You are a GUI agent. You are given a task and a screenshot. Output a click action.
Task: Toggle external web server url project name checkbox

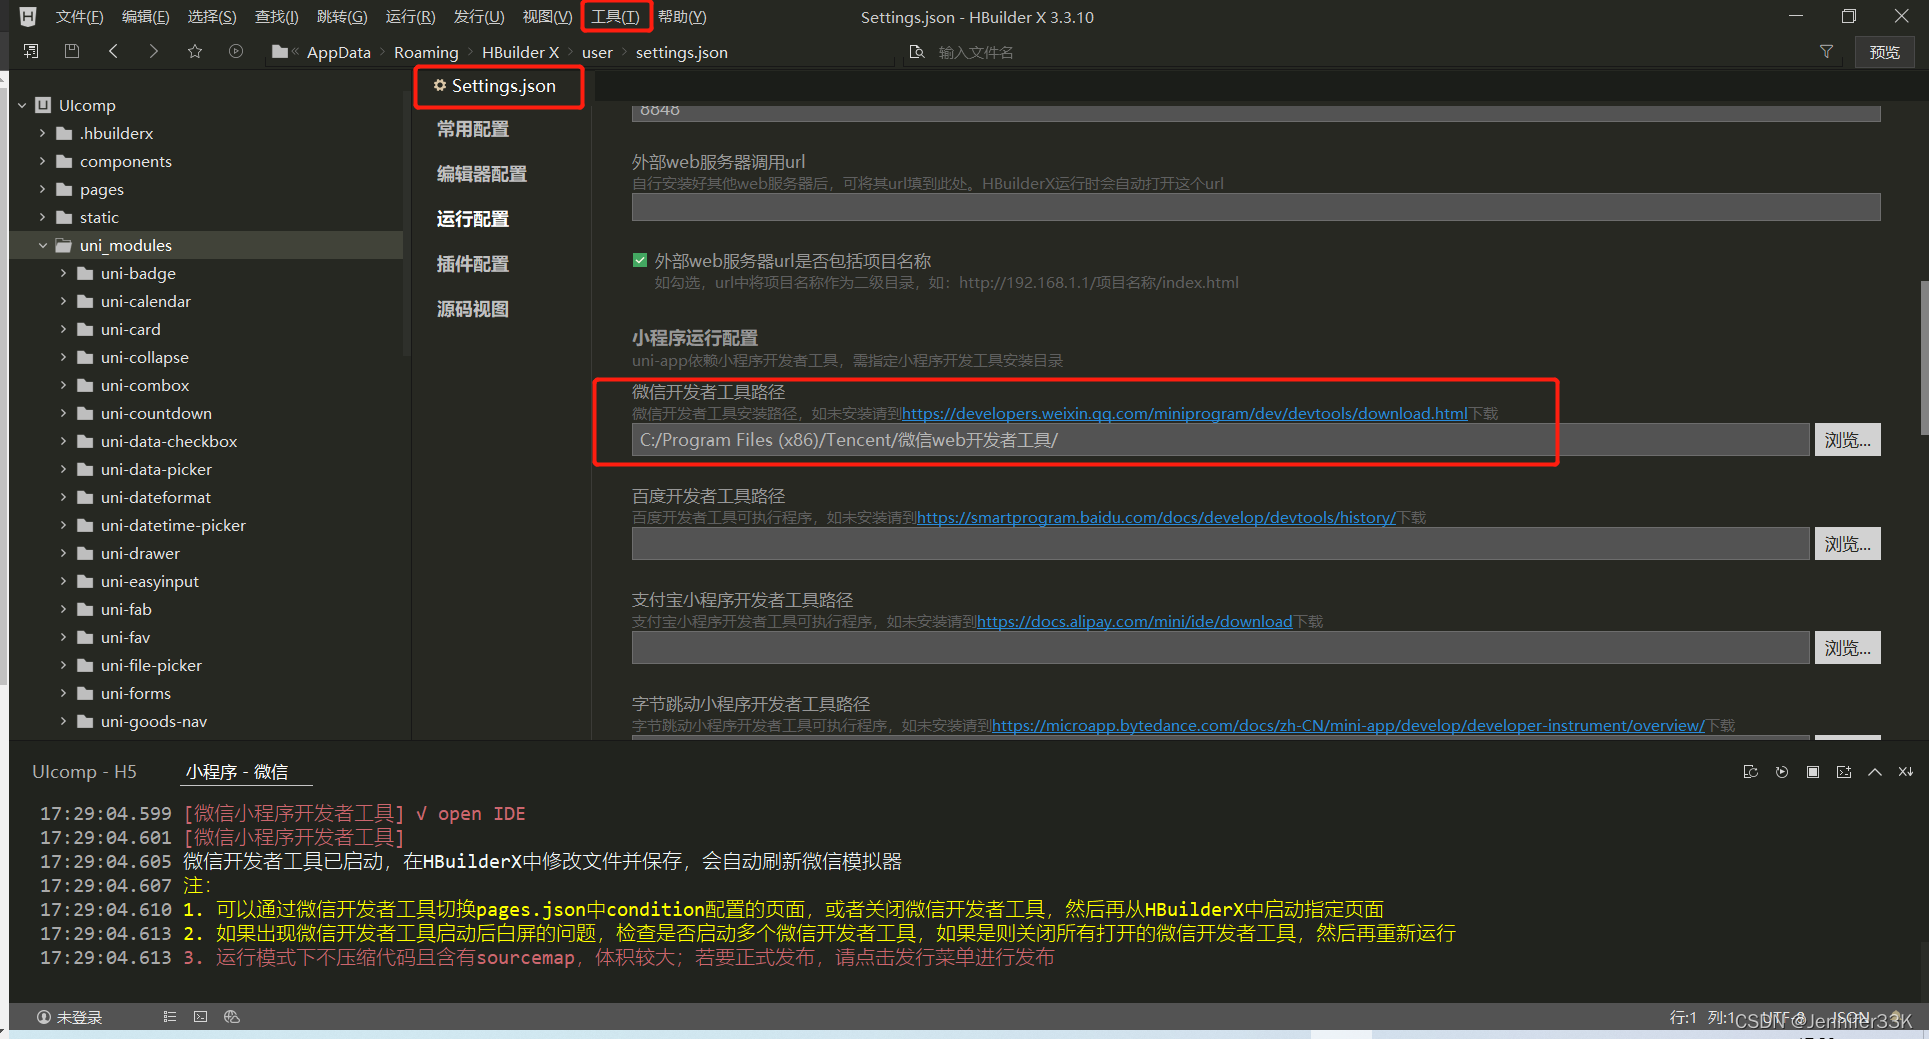point(640,261)
